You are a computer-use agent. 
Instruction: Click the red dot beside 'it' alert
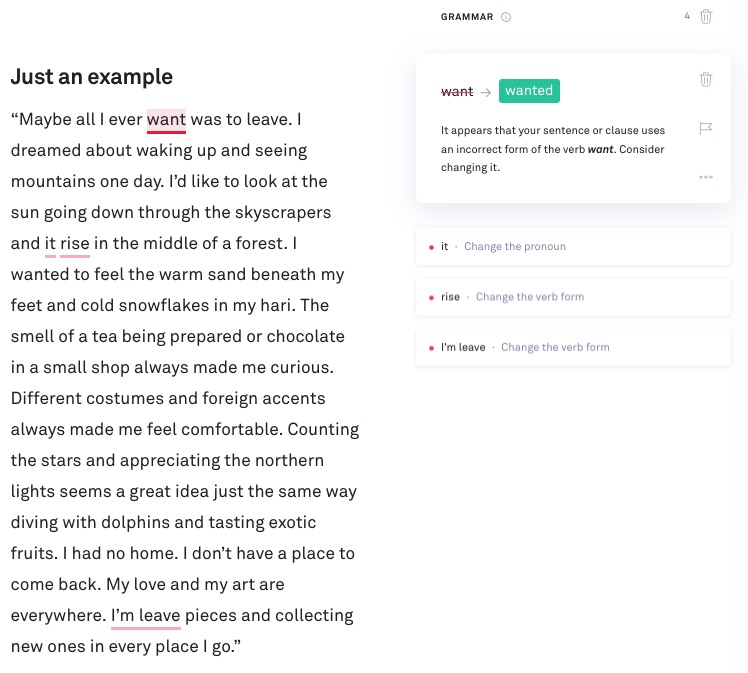pyautogui.click(x=431, y=247)
